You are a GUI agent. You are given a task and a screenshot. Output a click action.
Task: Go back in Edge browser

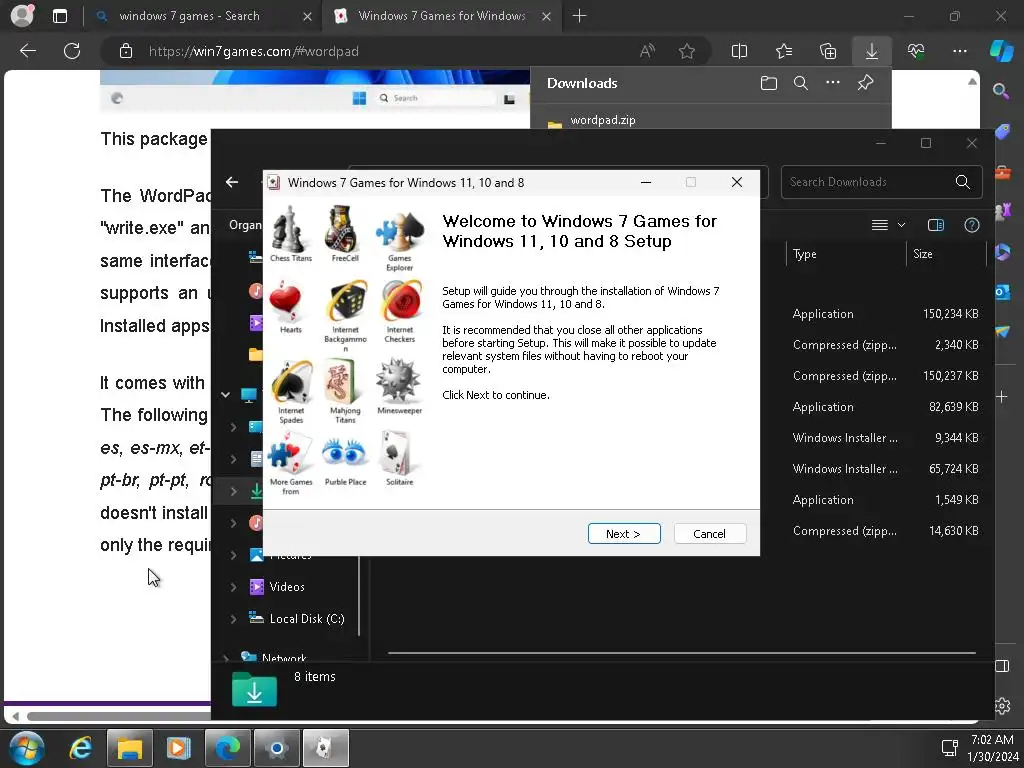tap(28, 51)
